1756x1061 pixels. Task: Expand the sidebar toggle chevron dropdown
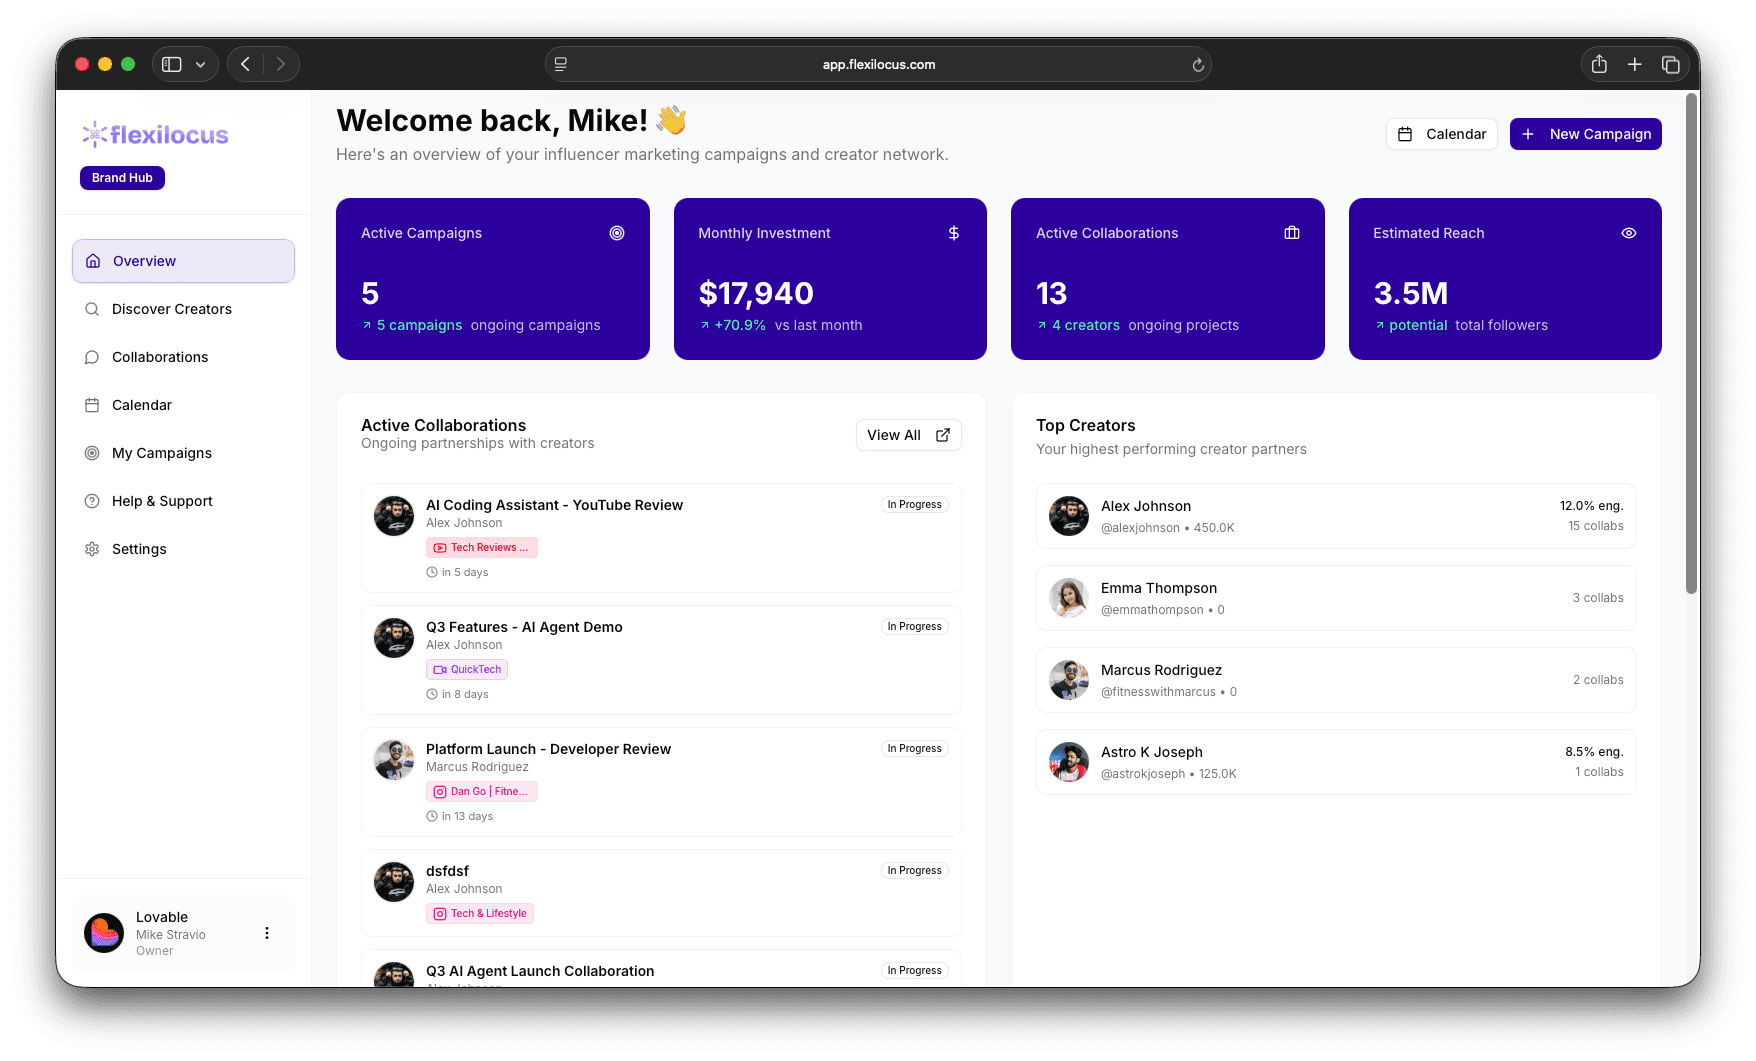(199, 63)
